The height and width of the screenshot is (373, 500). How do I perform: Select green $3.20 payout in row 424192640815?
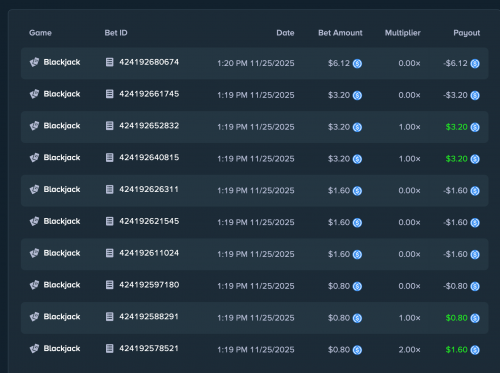[456, 159]
